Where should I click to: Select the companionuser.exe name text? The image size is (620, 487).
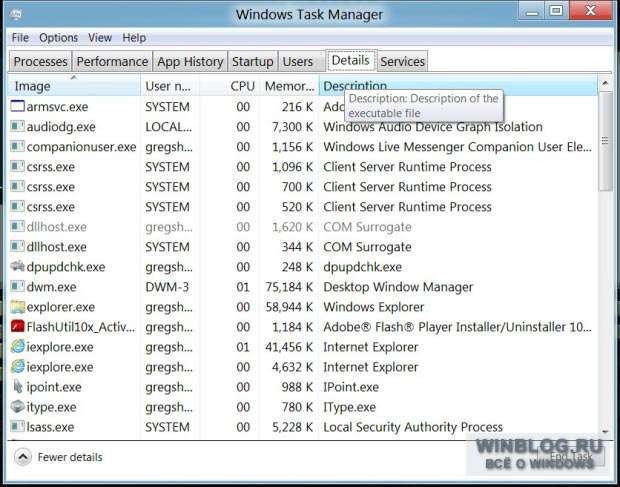(81, 147)
